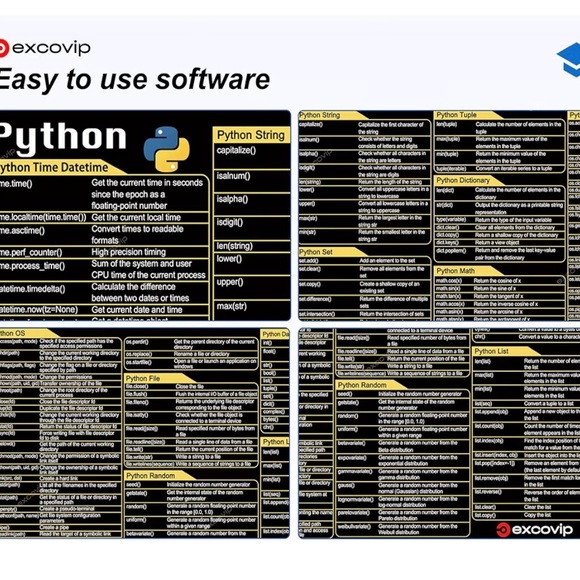The image size is (580, 580).
Task: Click the 'Copy the list' description
Action: pyautogui.click(x=537, y=515)
